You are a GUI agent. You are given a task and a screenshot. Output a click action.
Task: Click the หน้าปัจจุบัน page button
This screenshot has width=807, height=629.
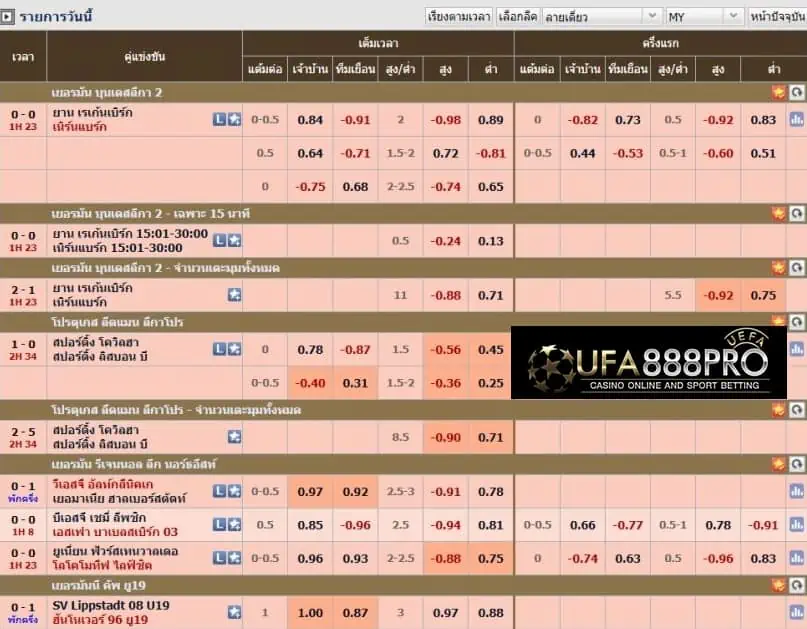tap(776, 16)
